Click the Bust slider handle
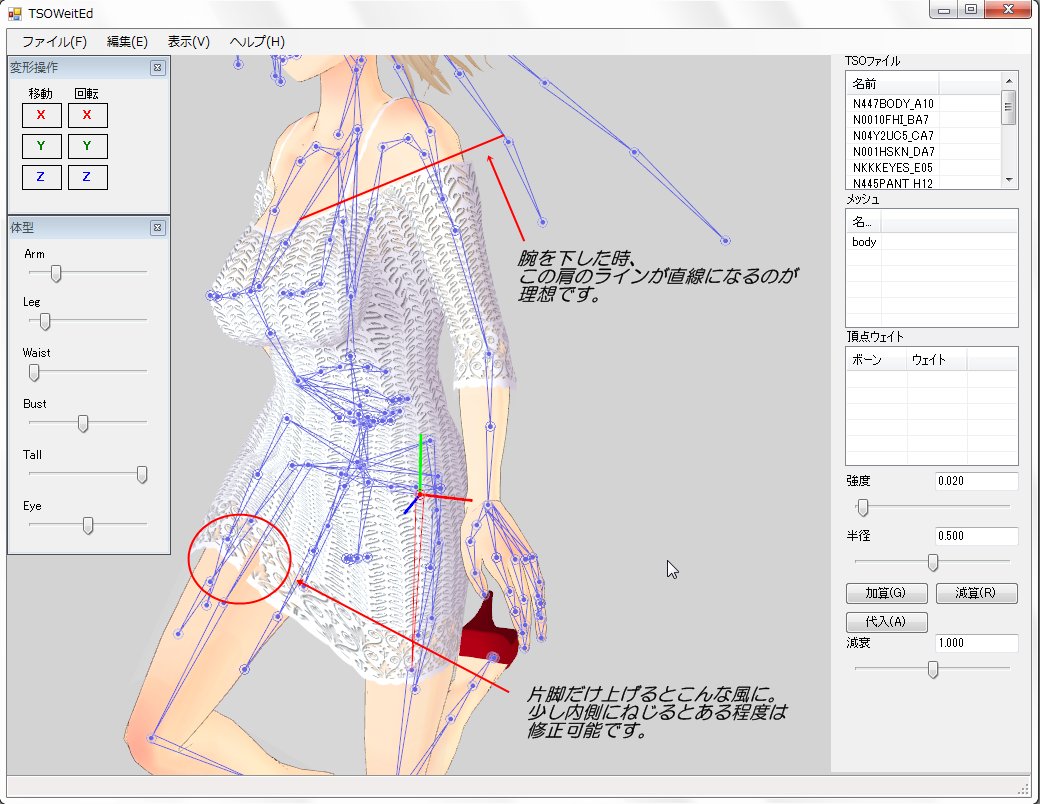The width and height of the screenshot is (1040, 804). tap(83, 424)
